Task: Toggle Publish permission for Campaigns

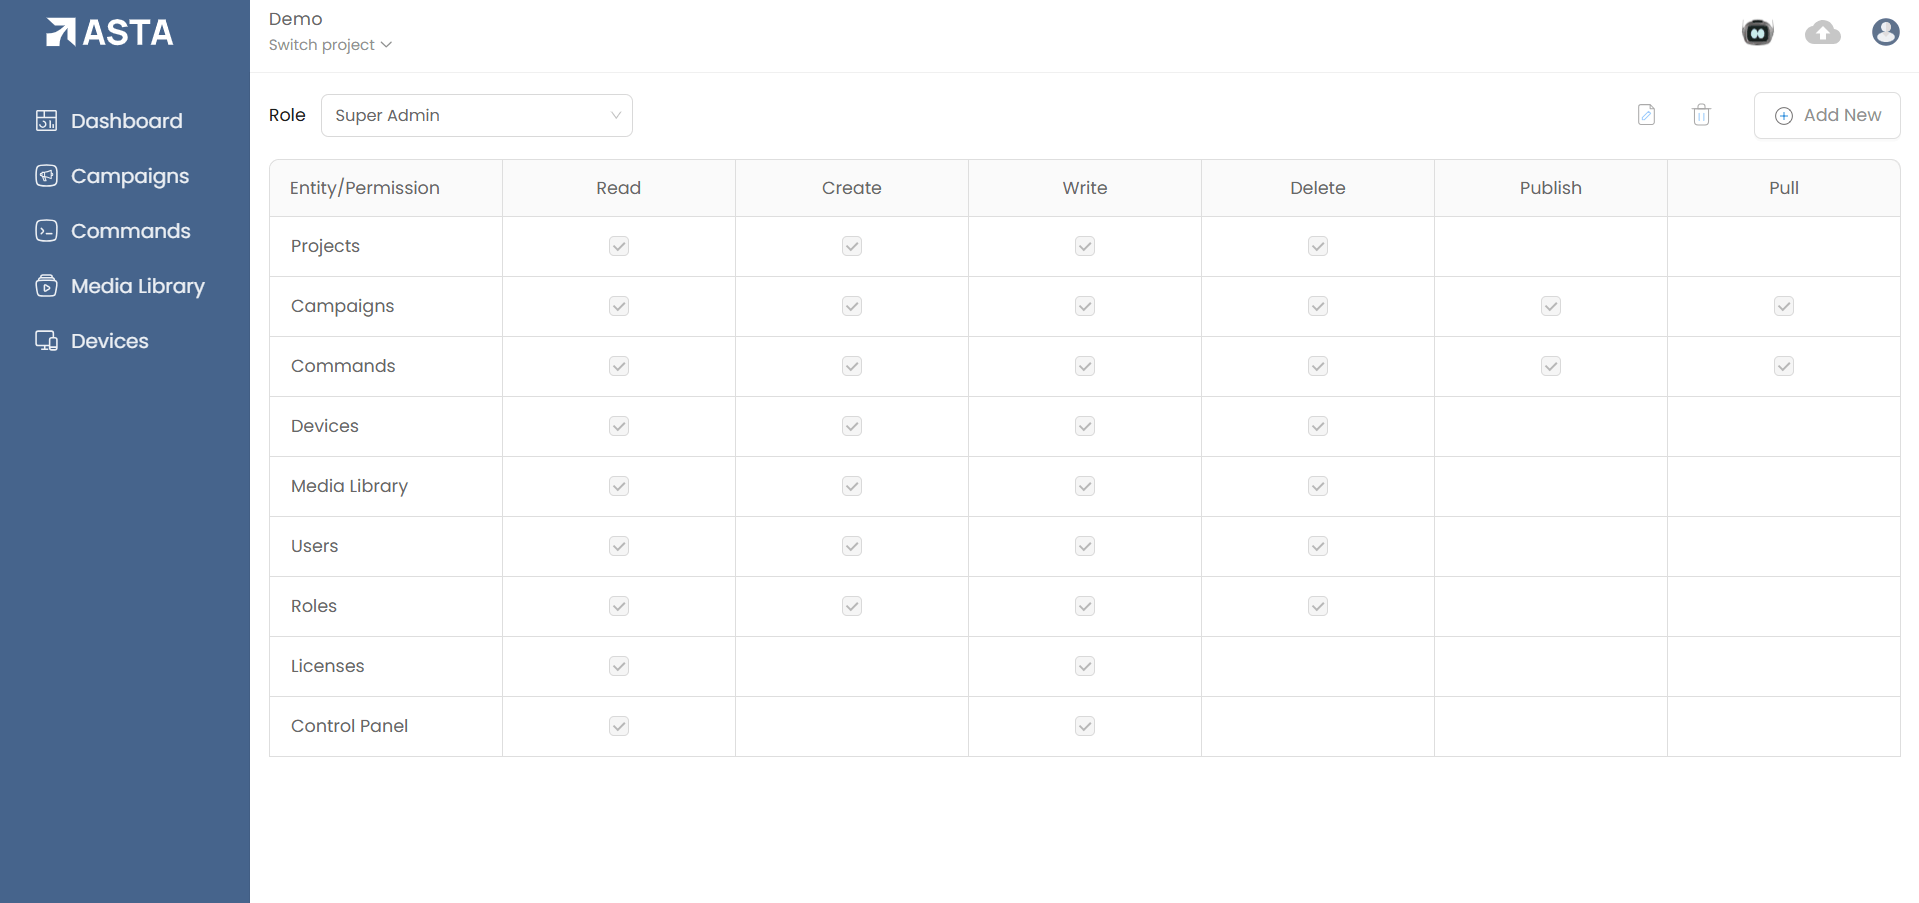Action: [1551, 306]
